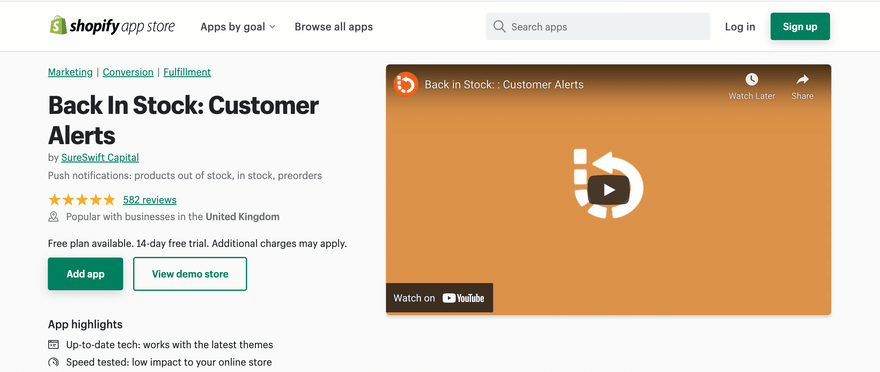
Task: Open Browse all apps menu
Action: tap(333, 26)
